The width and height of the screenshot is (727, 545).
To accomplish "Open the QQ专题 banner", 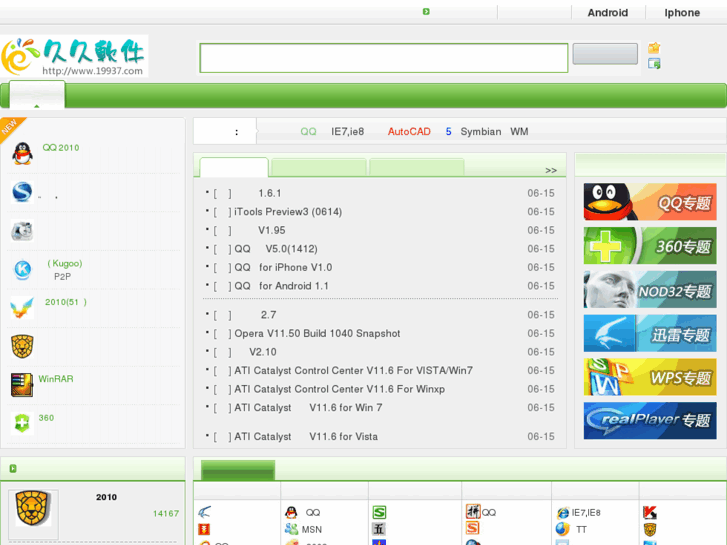I will (650, 202).
